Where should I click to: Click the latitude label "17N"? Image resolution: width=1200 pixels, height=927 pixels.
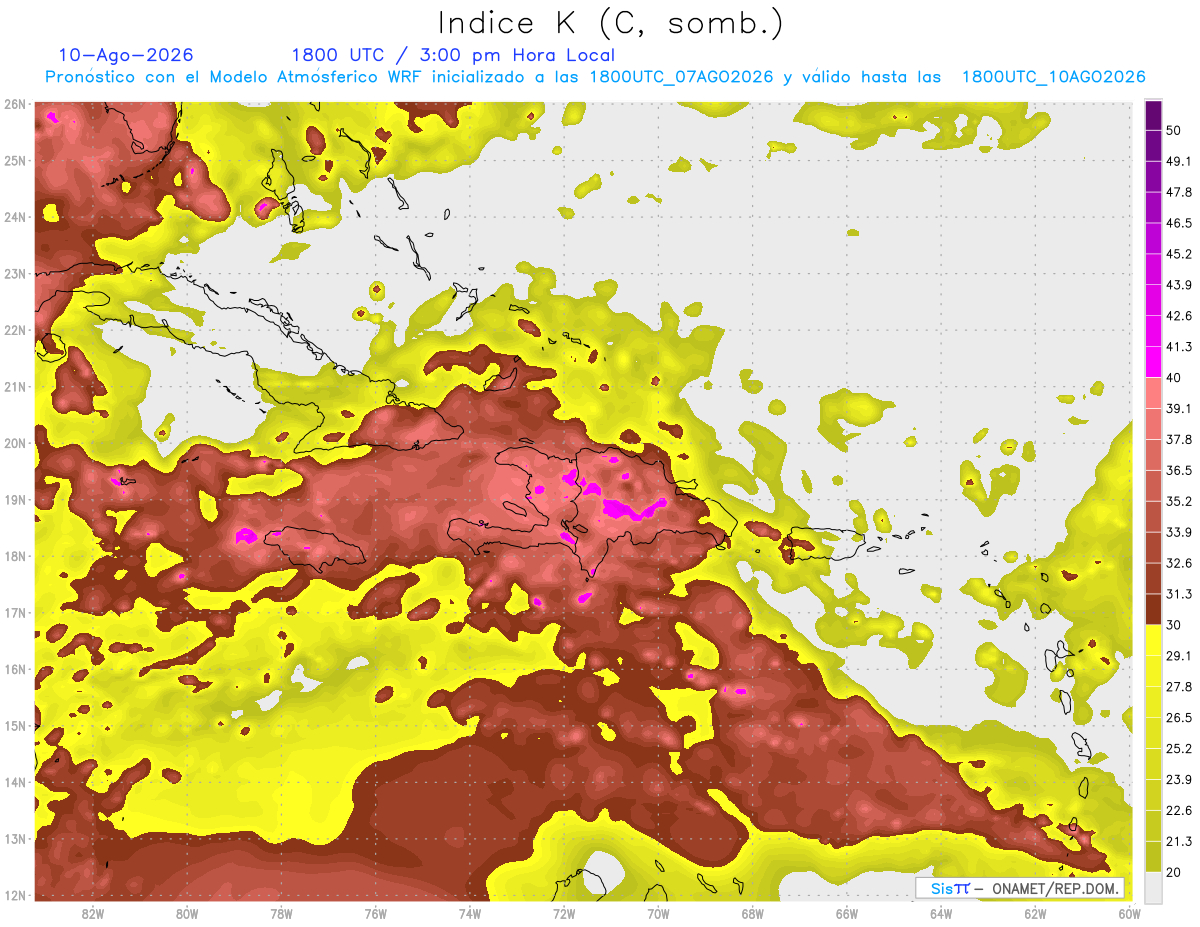pos(15,613)
